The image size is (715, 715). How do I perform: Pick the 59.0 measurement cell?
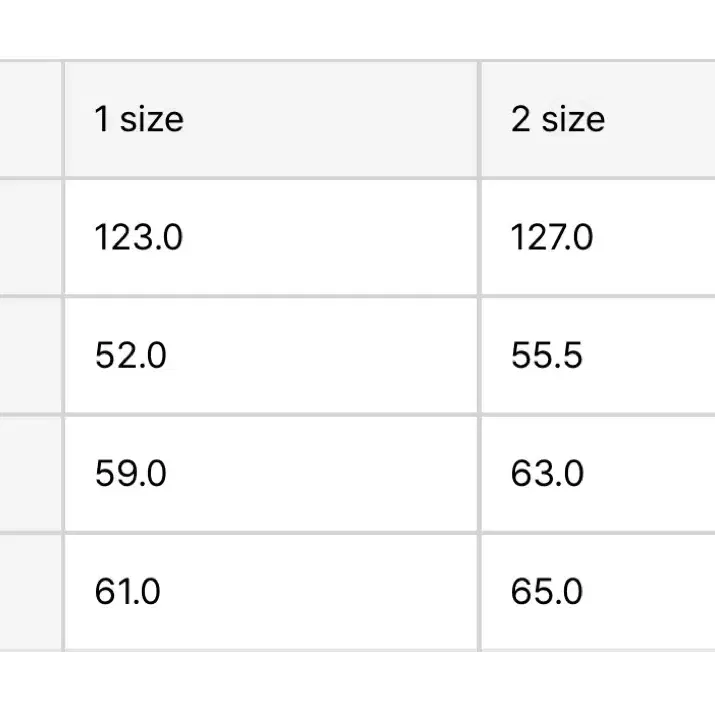(271, 474)
